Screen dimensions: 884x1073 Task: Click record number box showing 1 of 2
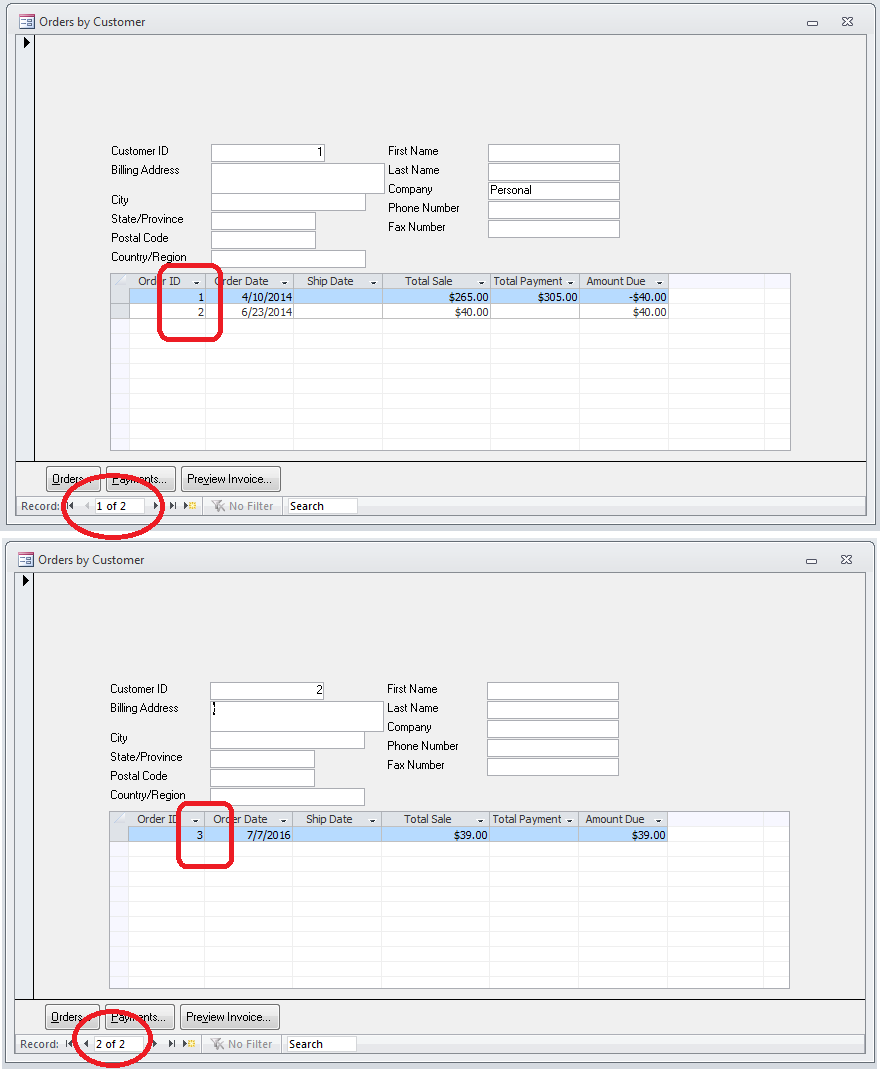119,506
